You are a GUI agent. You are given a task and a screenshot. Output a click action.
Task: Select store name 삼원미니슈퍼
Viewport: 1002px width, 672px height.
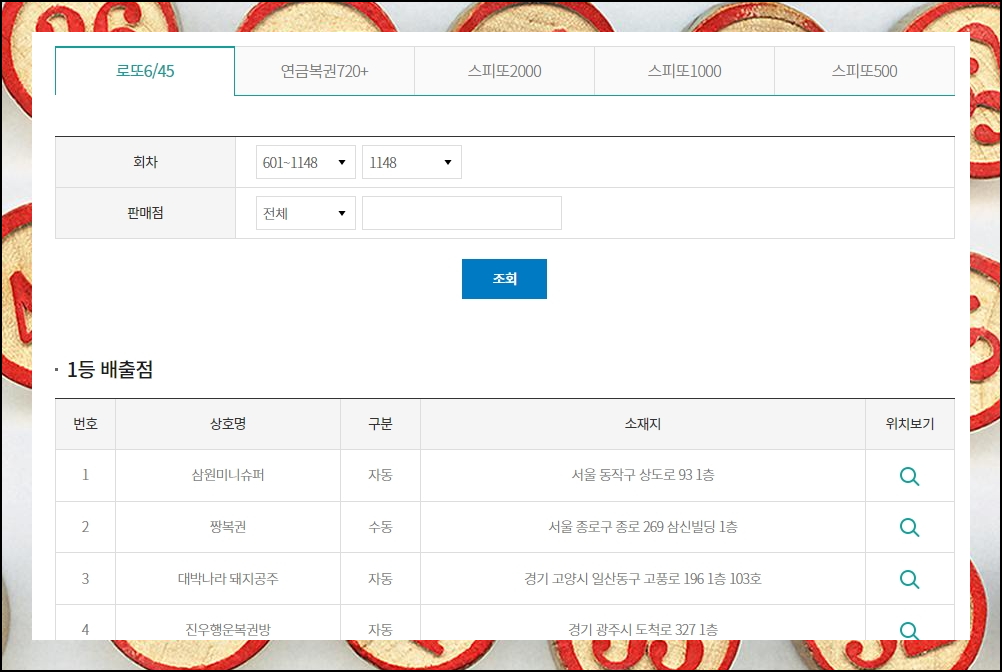(x=228, y=475)
